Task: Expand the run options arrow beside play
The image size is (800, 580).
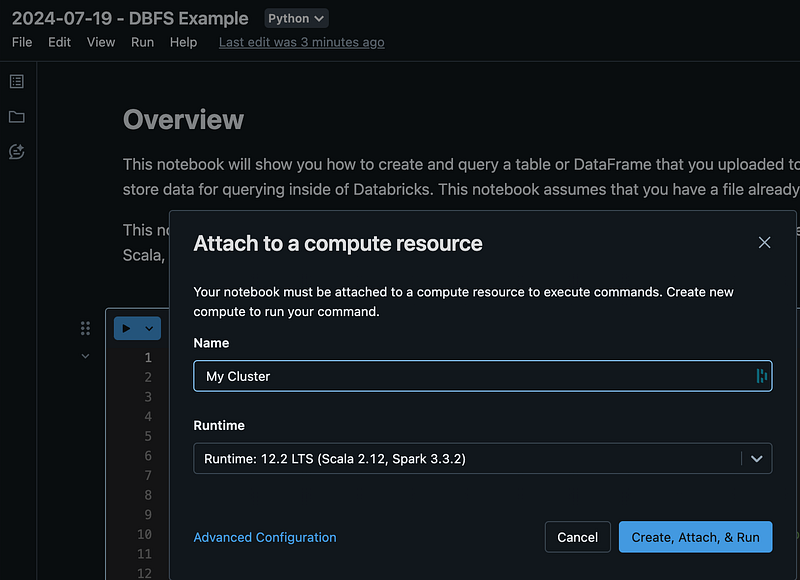Action: 149,329
